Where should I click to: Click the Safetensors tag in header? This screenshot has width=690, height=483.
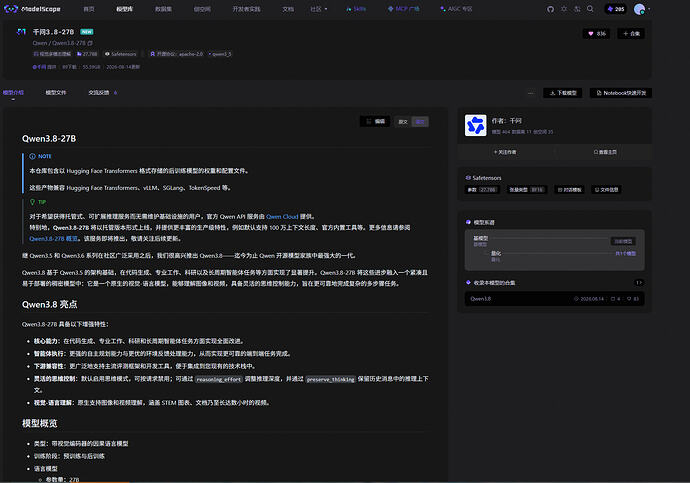pos(121,54)
